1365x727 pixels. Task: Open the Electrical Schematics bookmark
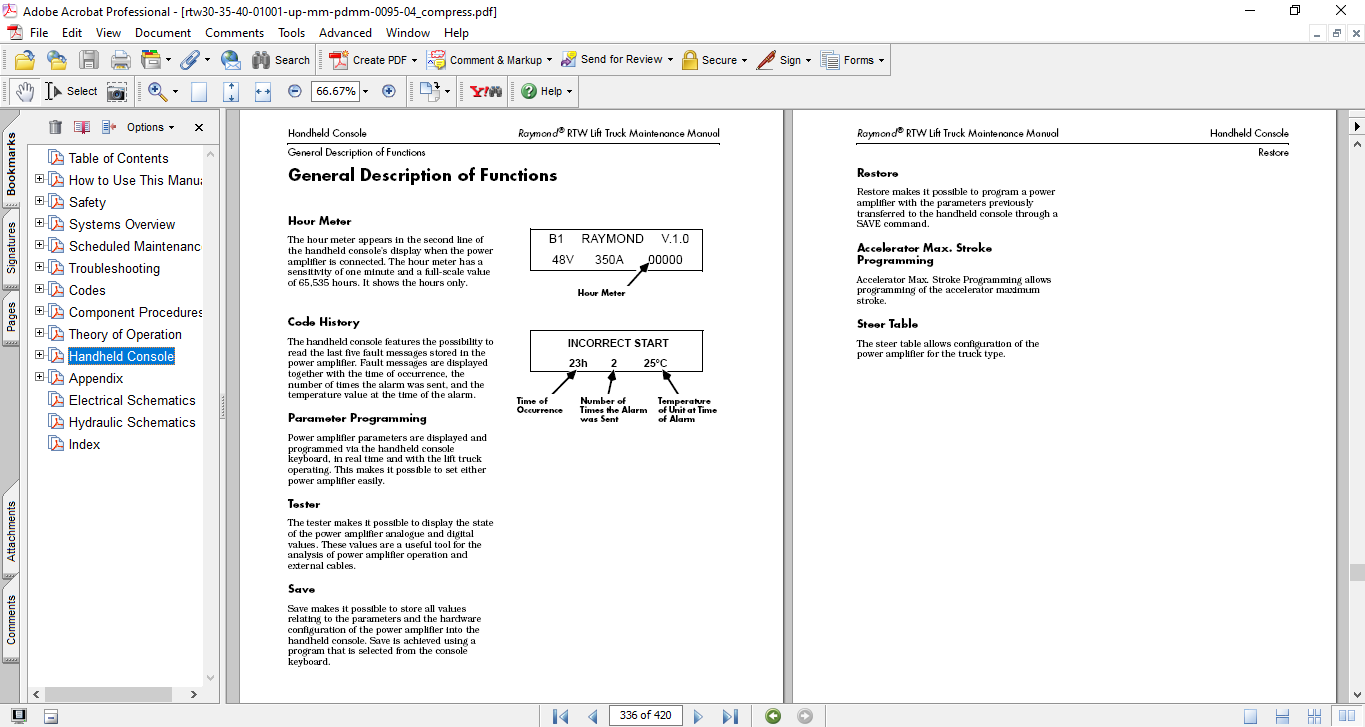tap(132, 400)
